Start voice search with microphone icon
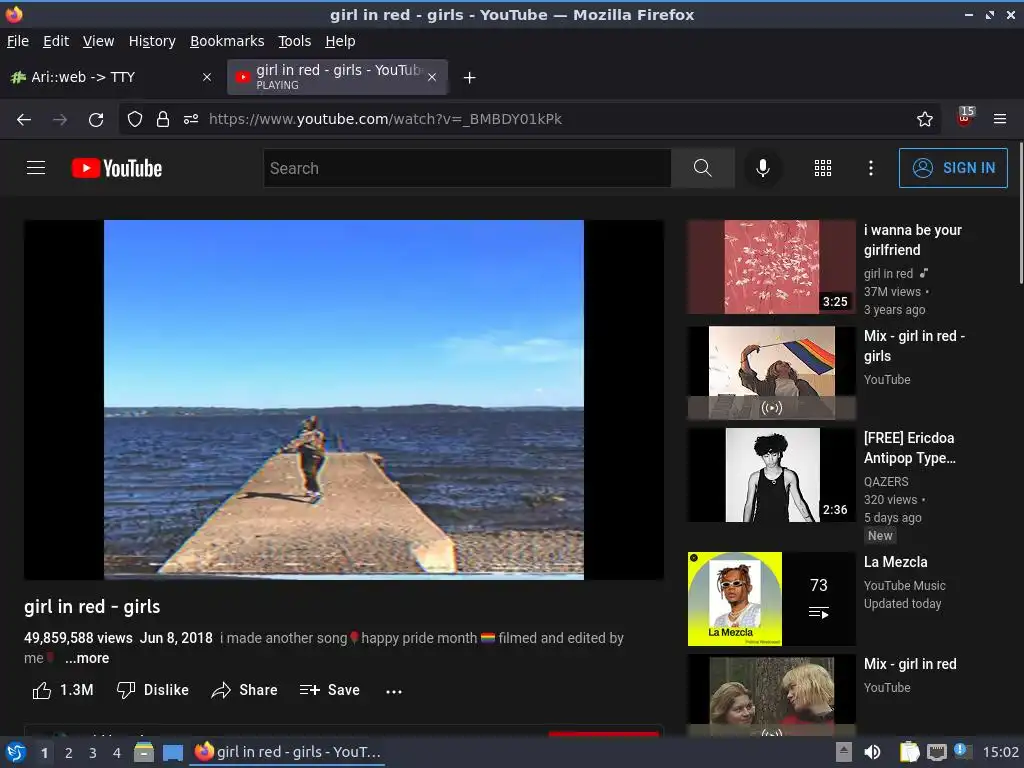The height and width of the screenshot is (768, 1024). 762,168
